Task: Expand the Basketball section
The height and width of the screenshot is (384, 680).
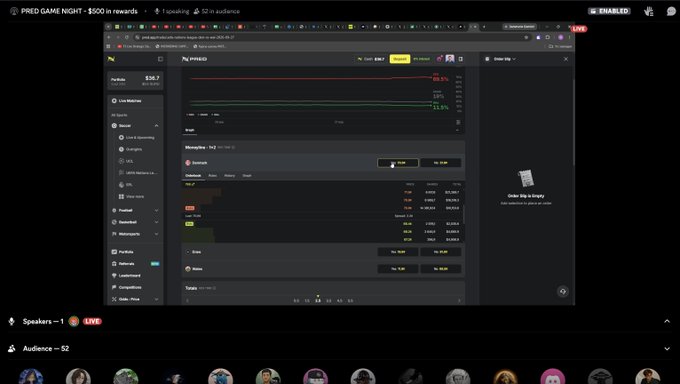Action: [156, 222]
